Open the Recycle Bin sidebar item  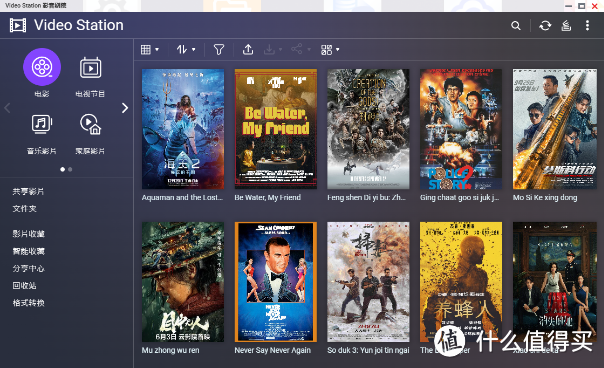pyautogui.click(x=24, y=286)
